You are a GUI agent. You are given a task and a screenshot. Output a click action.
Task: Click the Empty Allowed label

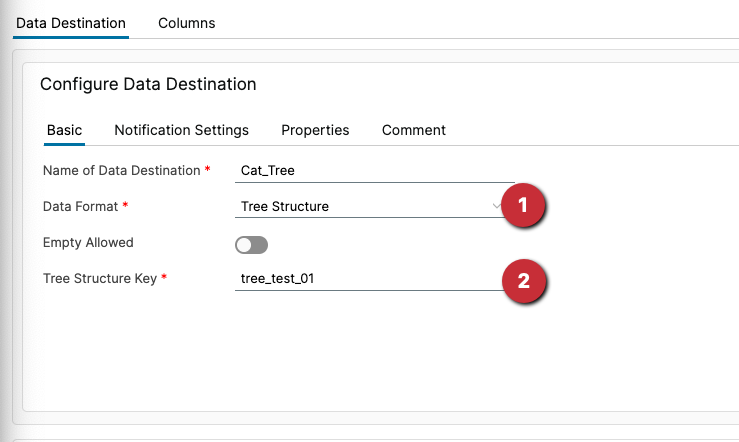(88, 242)
